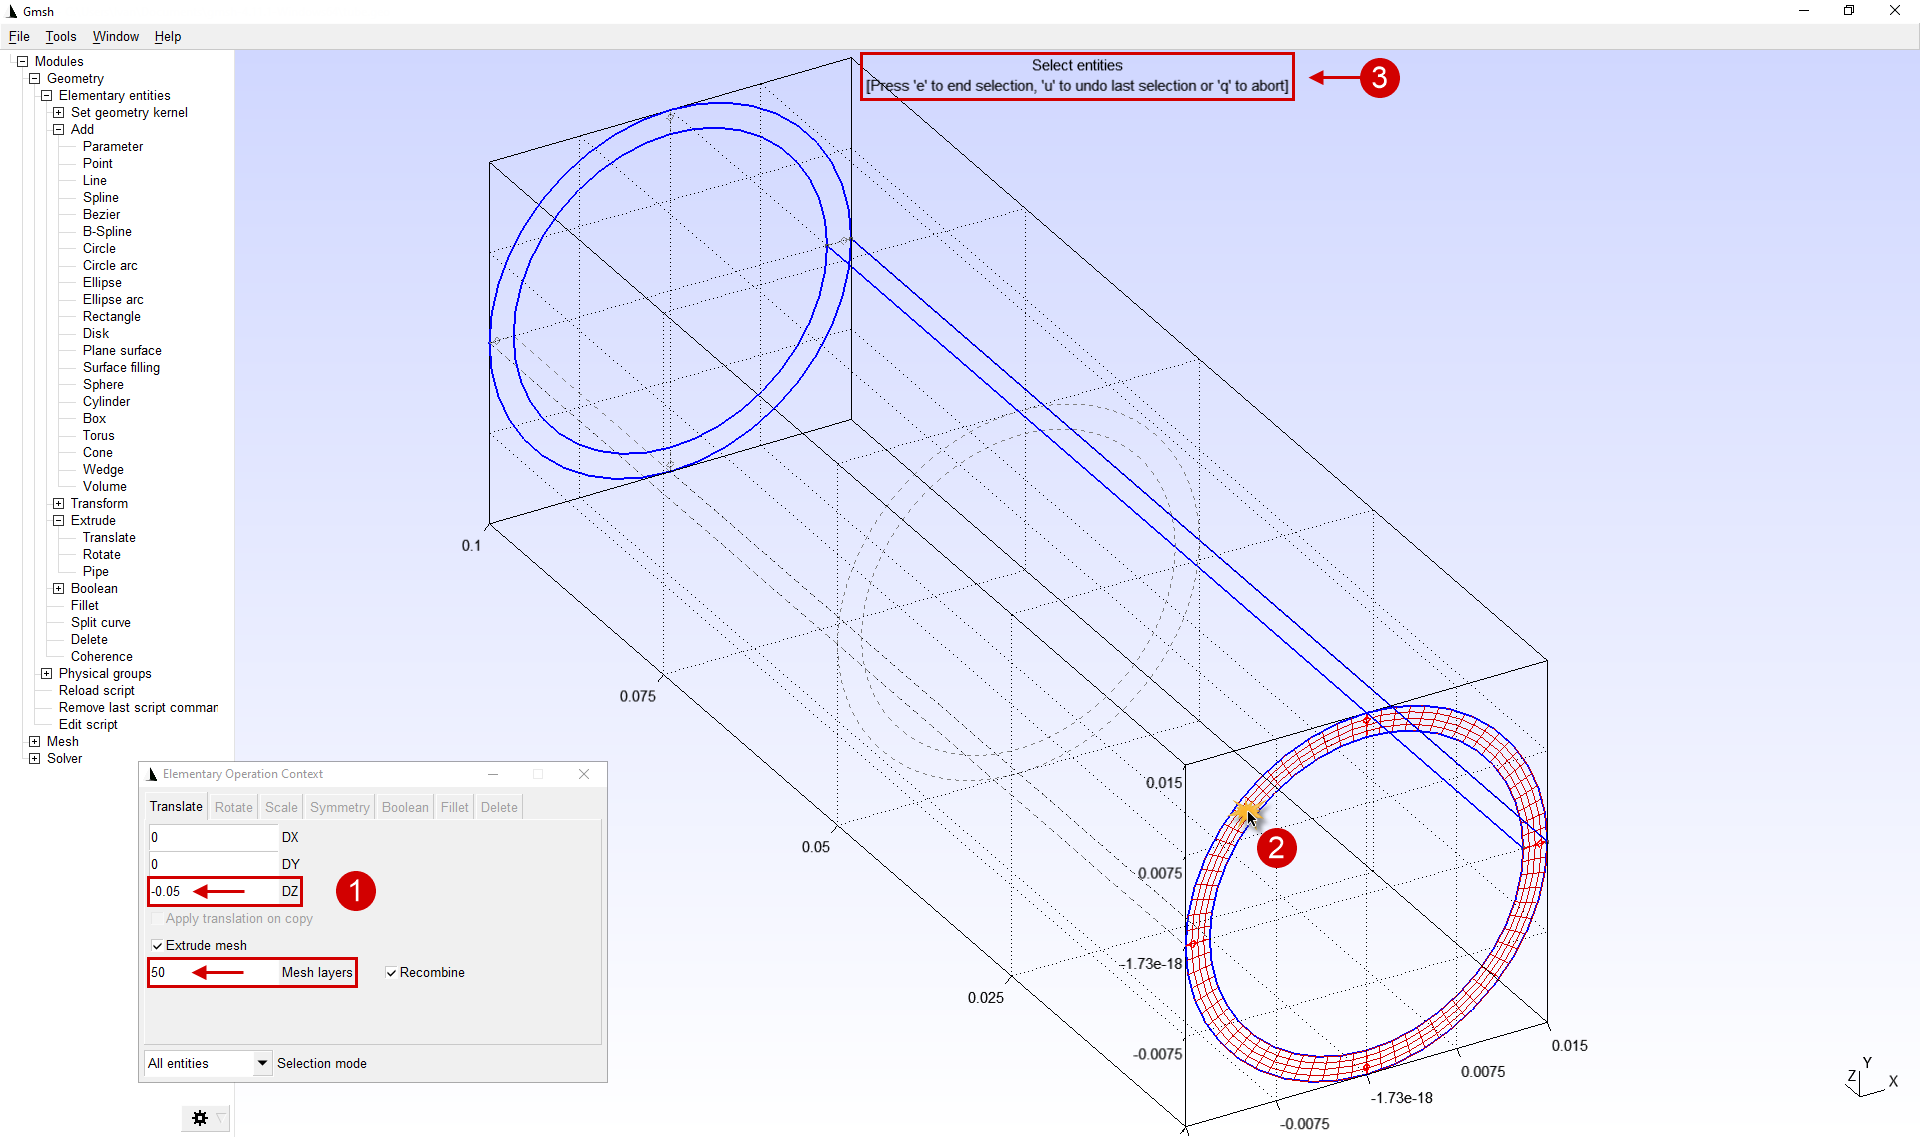This screenshot has width=1920, height=1137.
Task: Switch to the Rotate tab
Action: coord(233,807)
